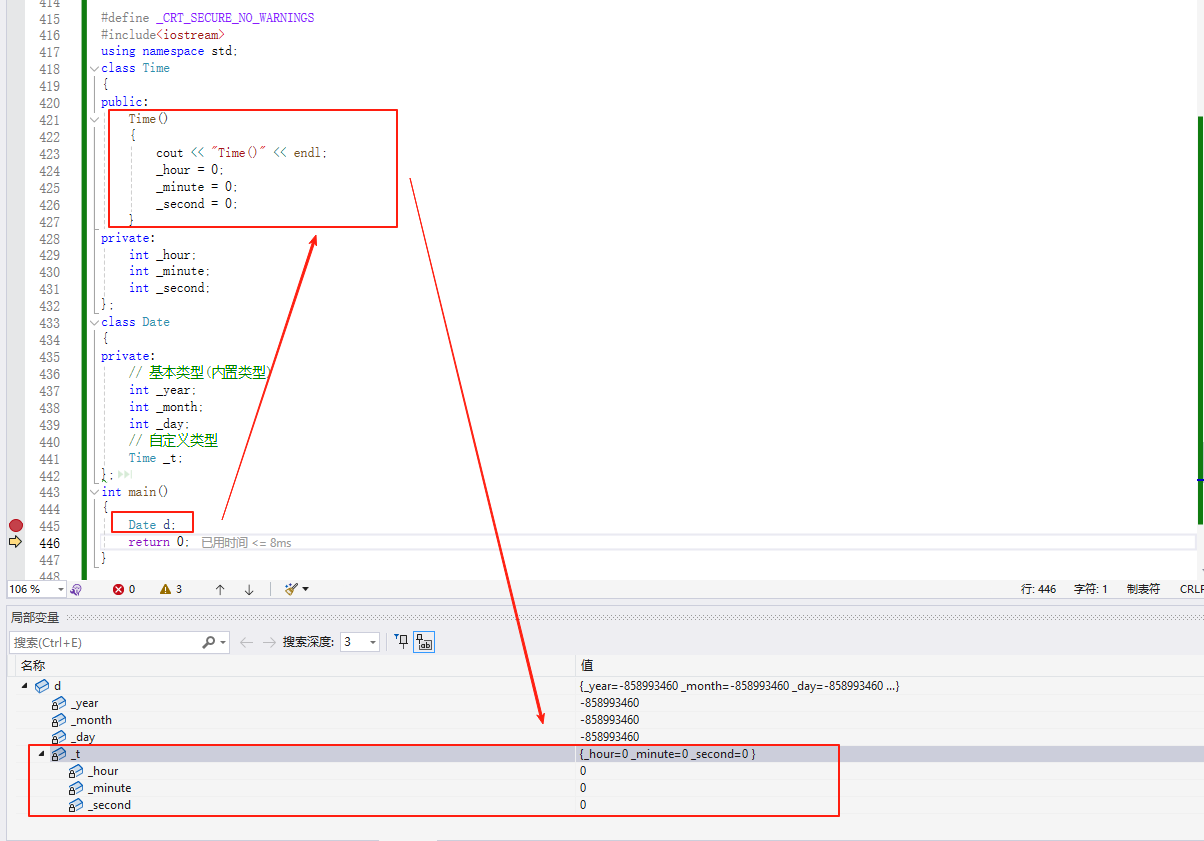1204x841 pixels.
Task: Go to previous issue with up arrow
Action: coord(220,590)
